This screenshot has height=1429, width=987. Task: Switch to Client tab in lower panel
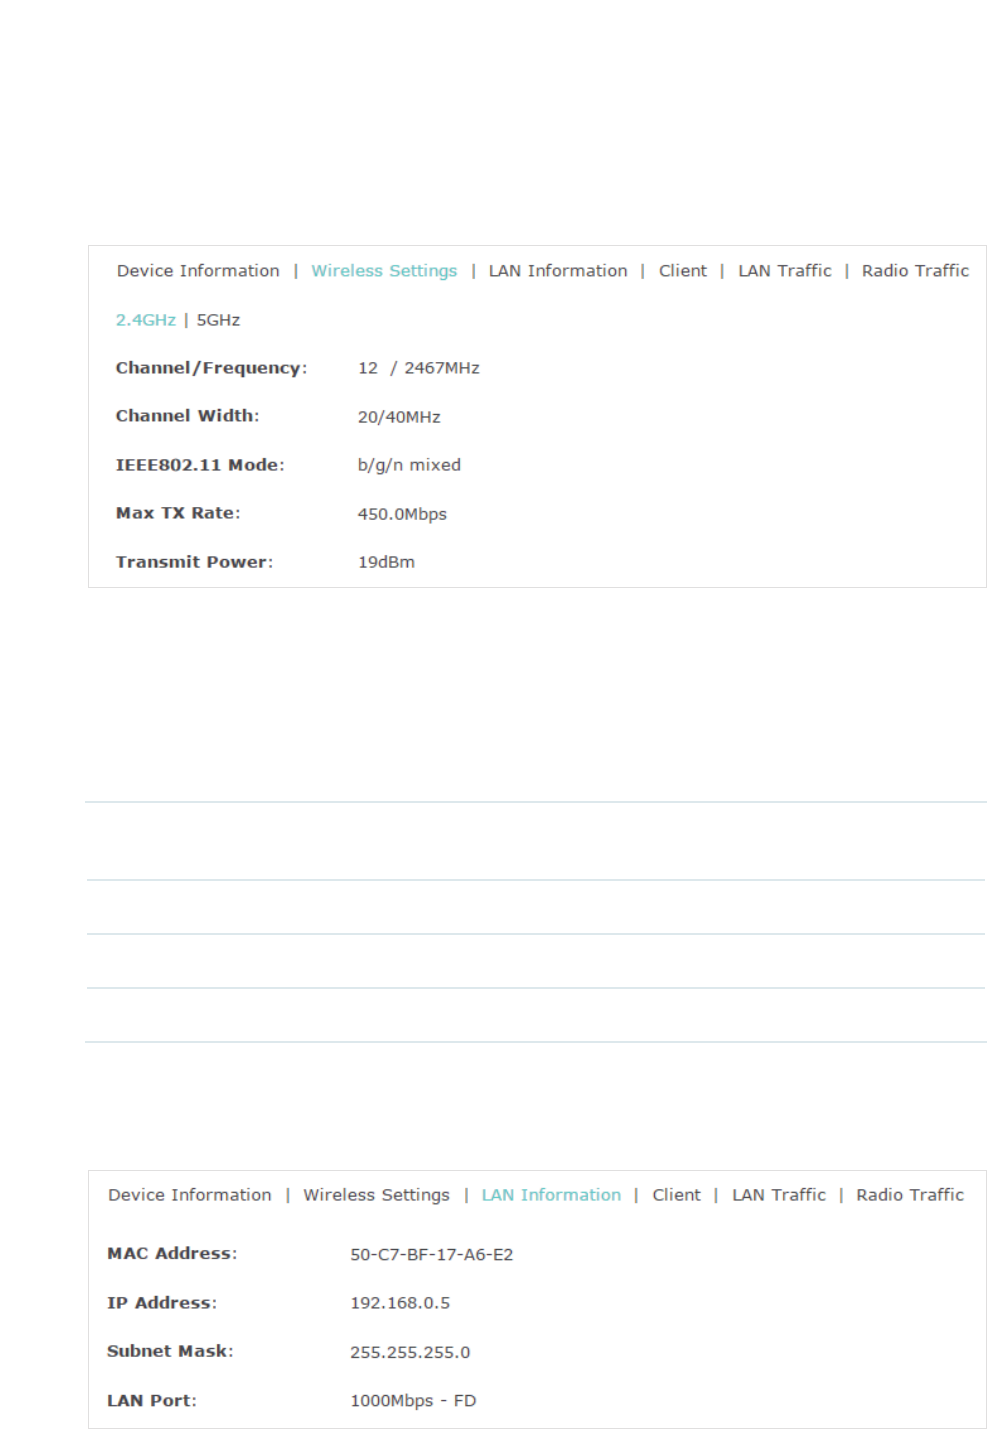coord(677,1195)
